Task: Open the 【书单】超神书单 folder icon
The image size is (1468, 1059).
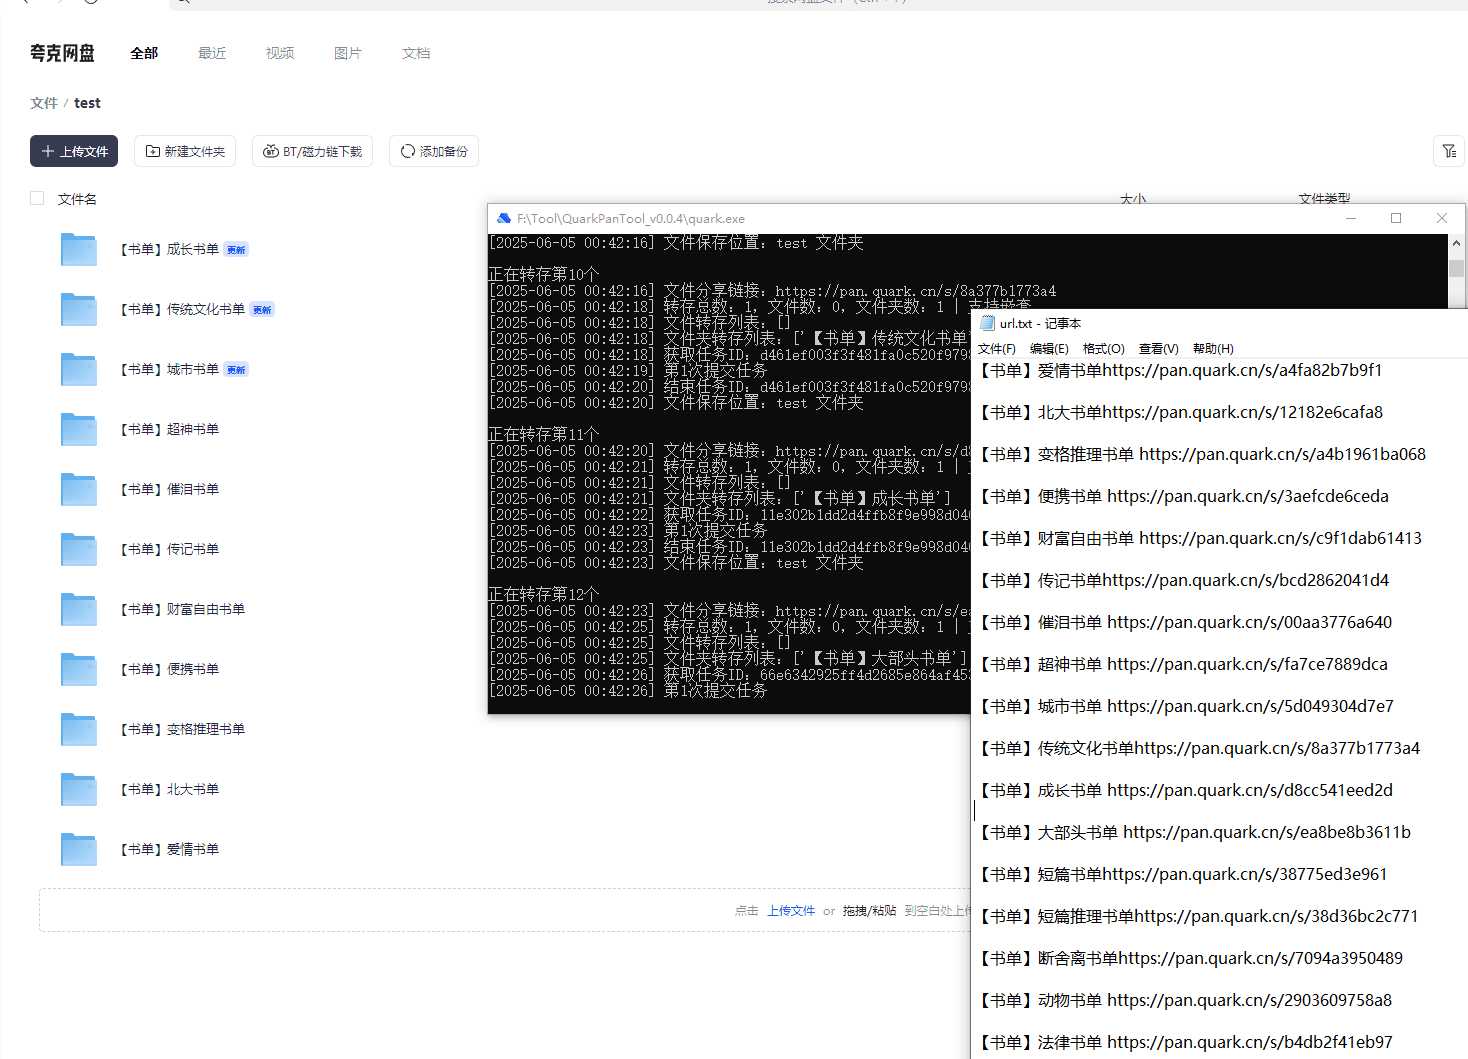Action: tap(78, 429)
